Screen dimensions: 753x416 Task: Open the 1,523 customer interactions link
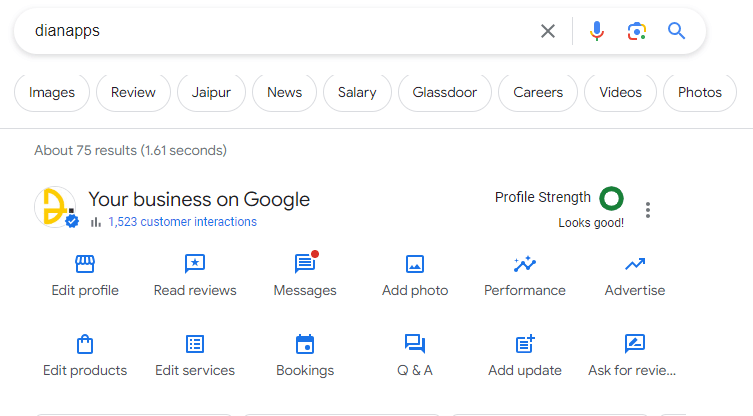click(182, 222)
